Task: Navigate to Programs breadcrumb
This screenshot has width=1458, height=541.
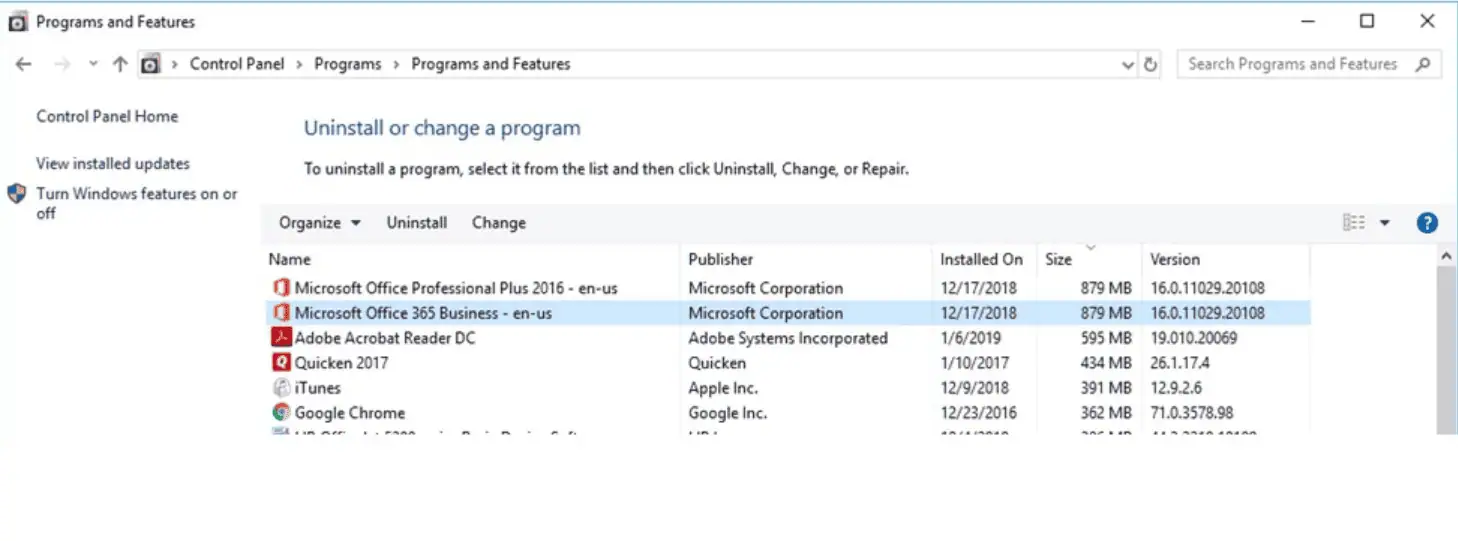Action: 348,64
